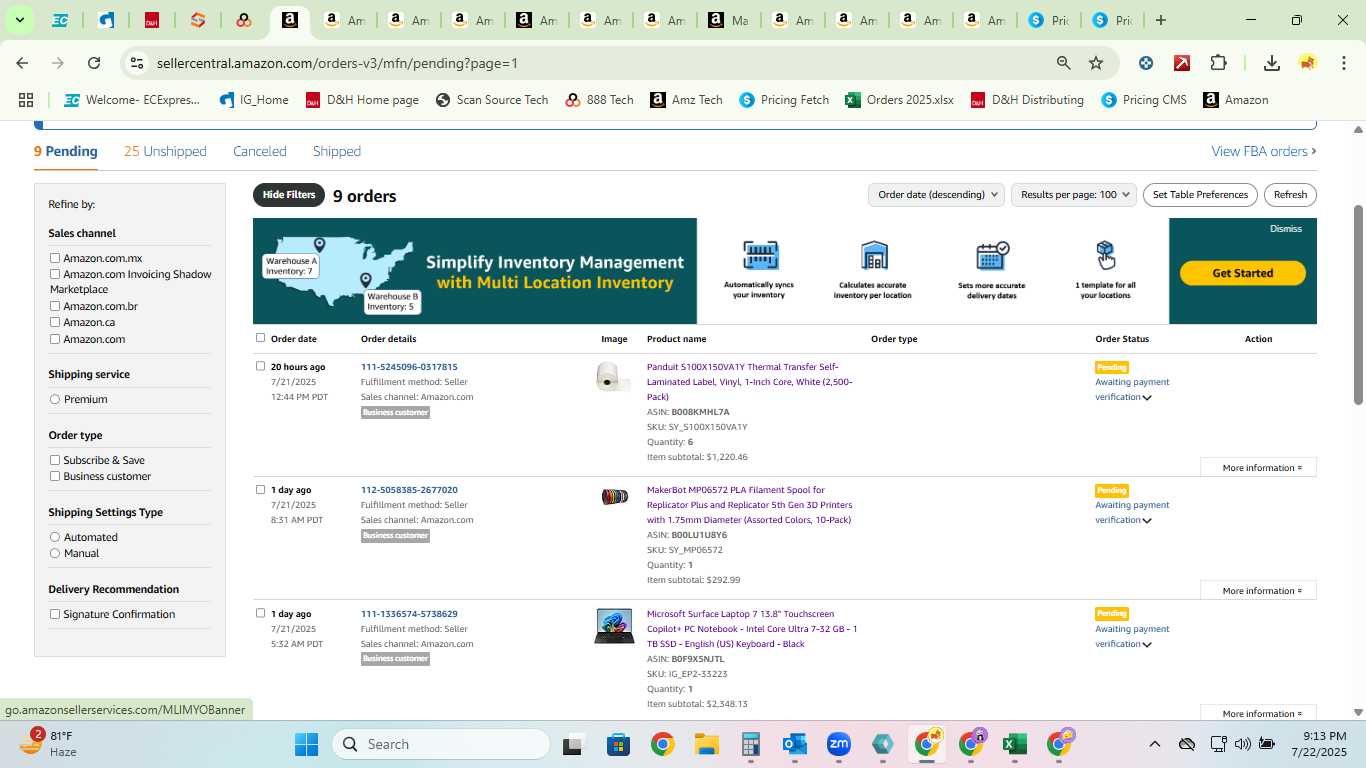1366x768 pixels.
Task: Open Calculator from taskbar
Action: 751,744
